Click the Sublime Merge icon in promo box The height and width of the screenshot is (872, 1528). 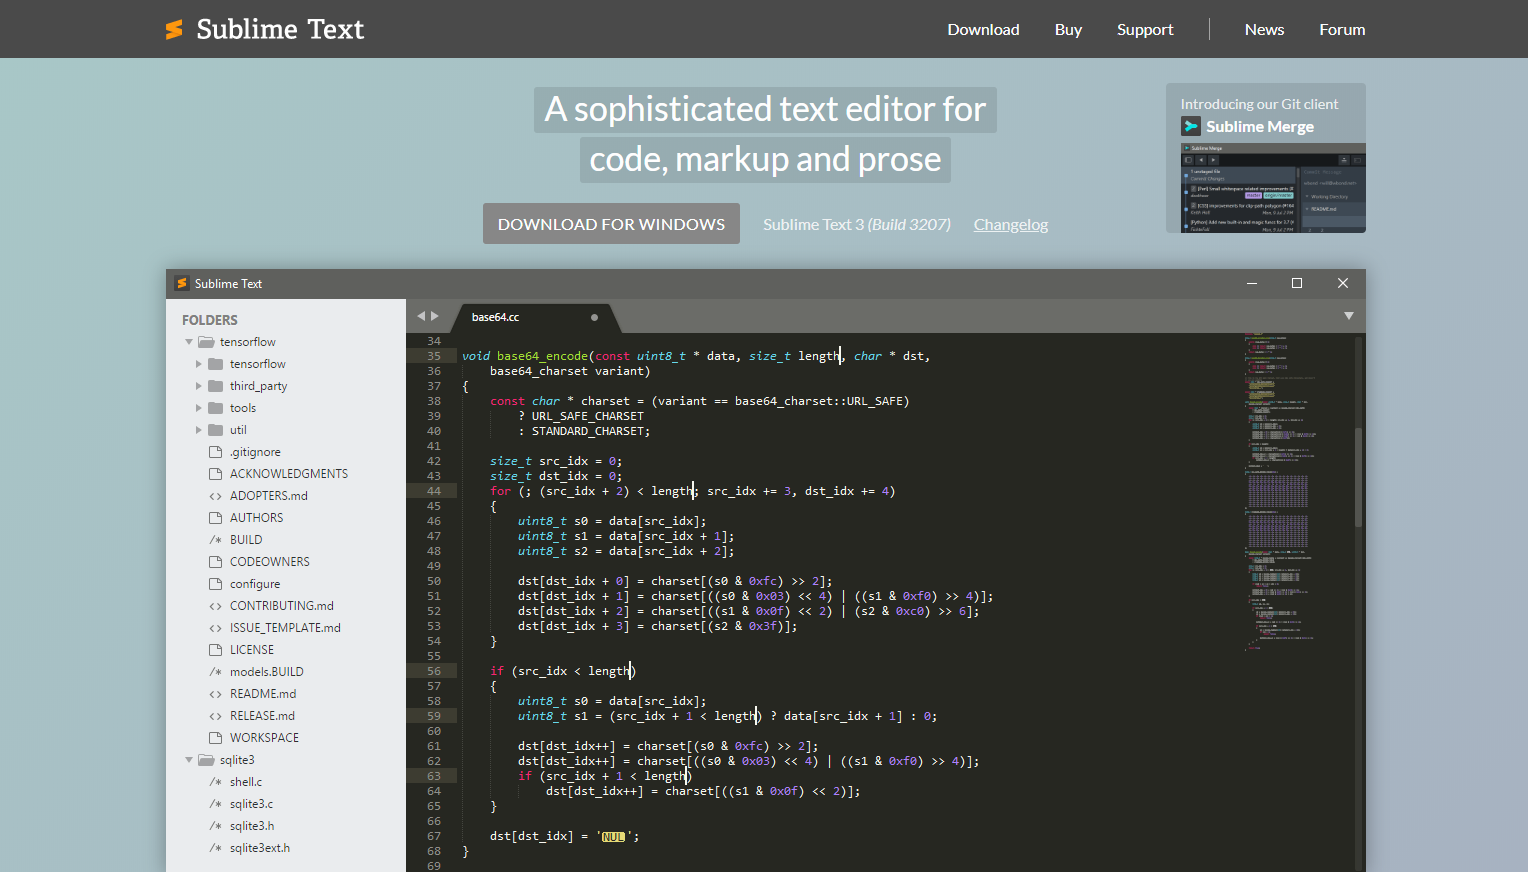[x=1191, y=126]
